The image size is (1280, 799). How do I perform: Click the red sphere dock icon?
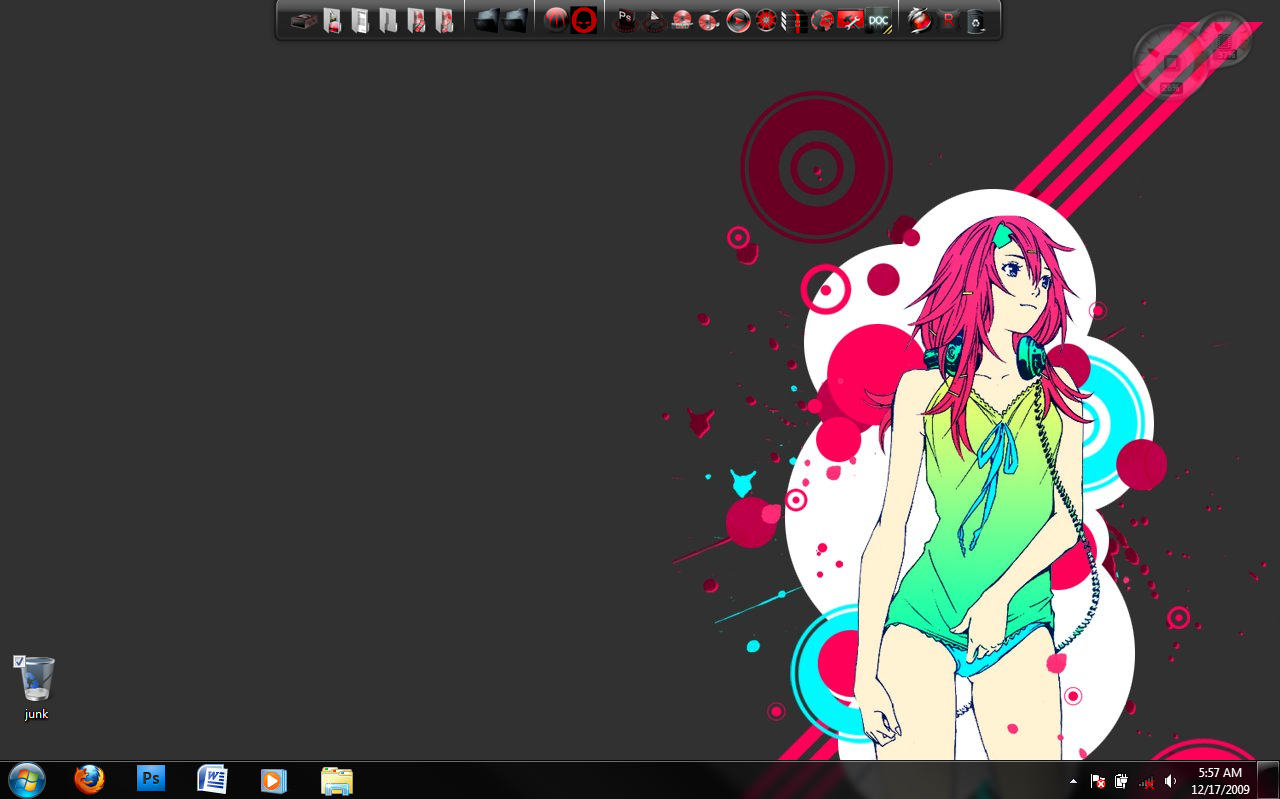tap(555, 20)
